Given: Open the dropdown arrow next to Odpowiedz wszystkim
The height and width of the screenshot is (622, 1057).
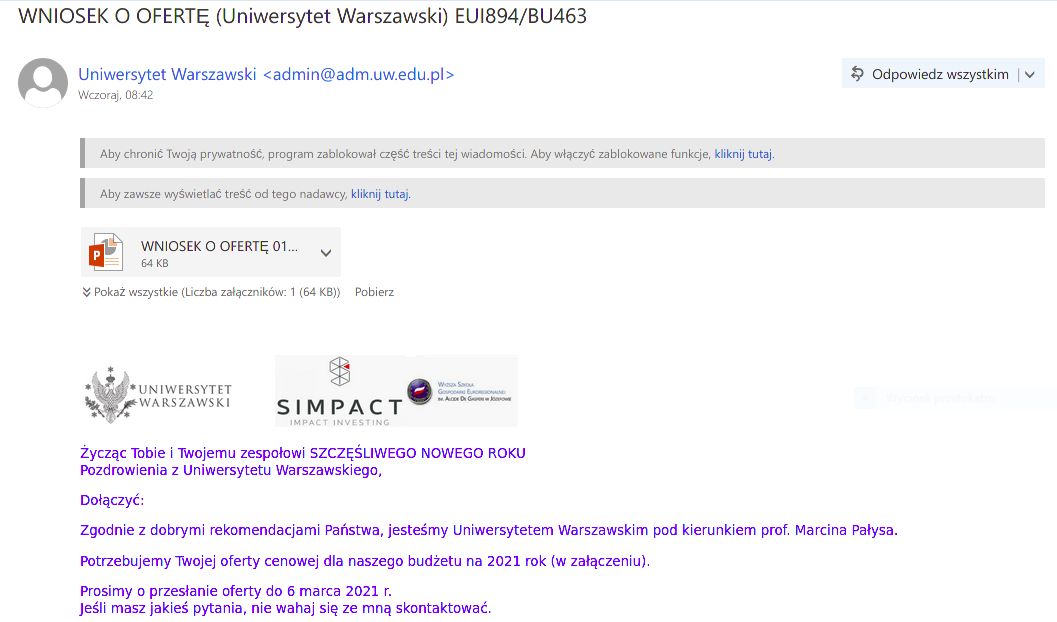Looking at the screenshot, I should (1032, 72).
